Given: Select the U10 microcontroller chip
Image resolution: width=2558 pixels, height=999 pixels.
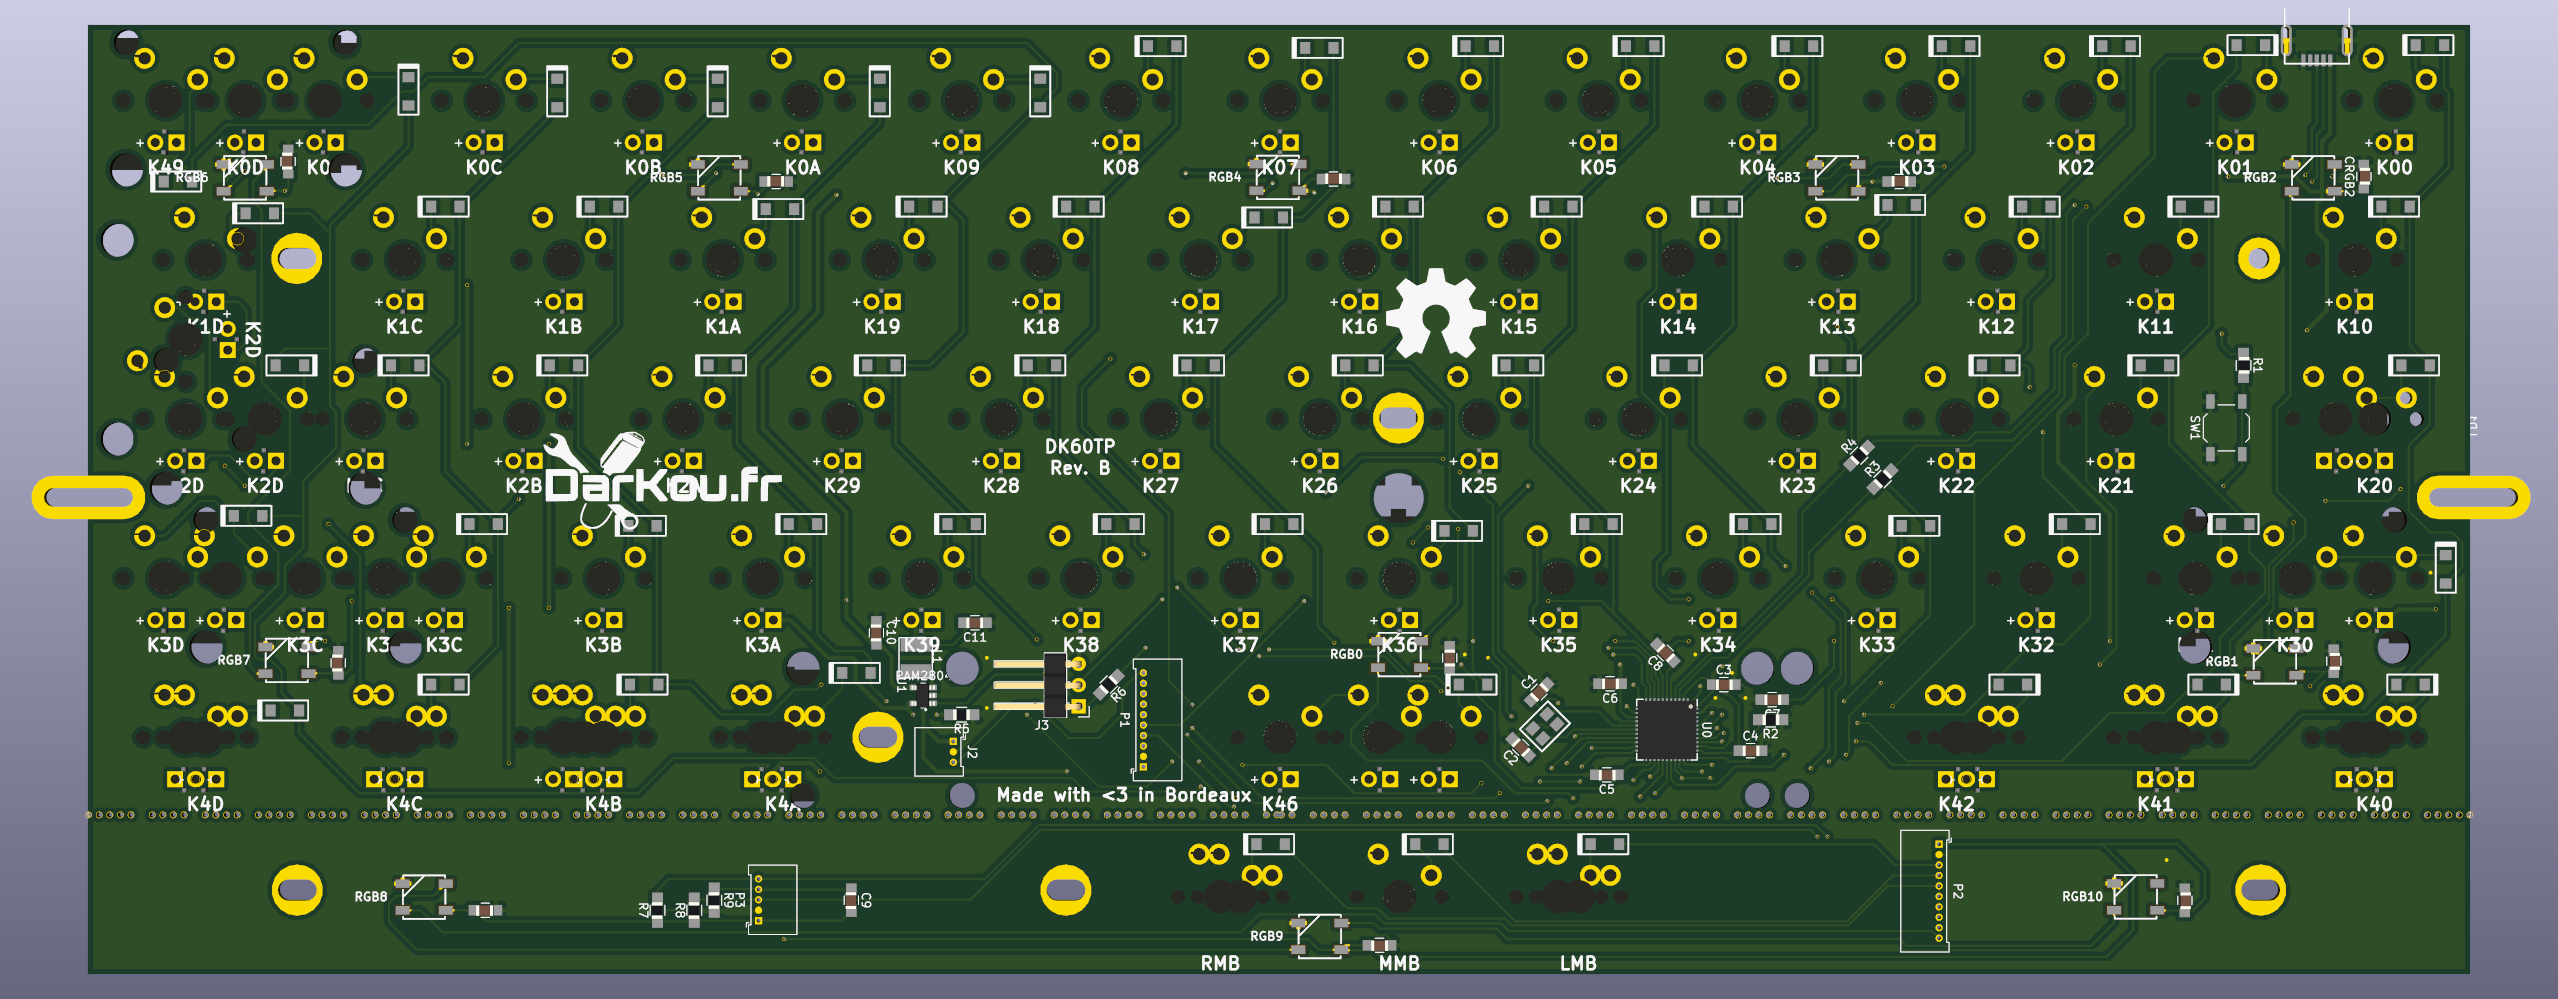Looking at the screenshot, I should click(1667, 729).
